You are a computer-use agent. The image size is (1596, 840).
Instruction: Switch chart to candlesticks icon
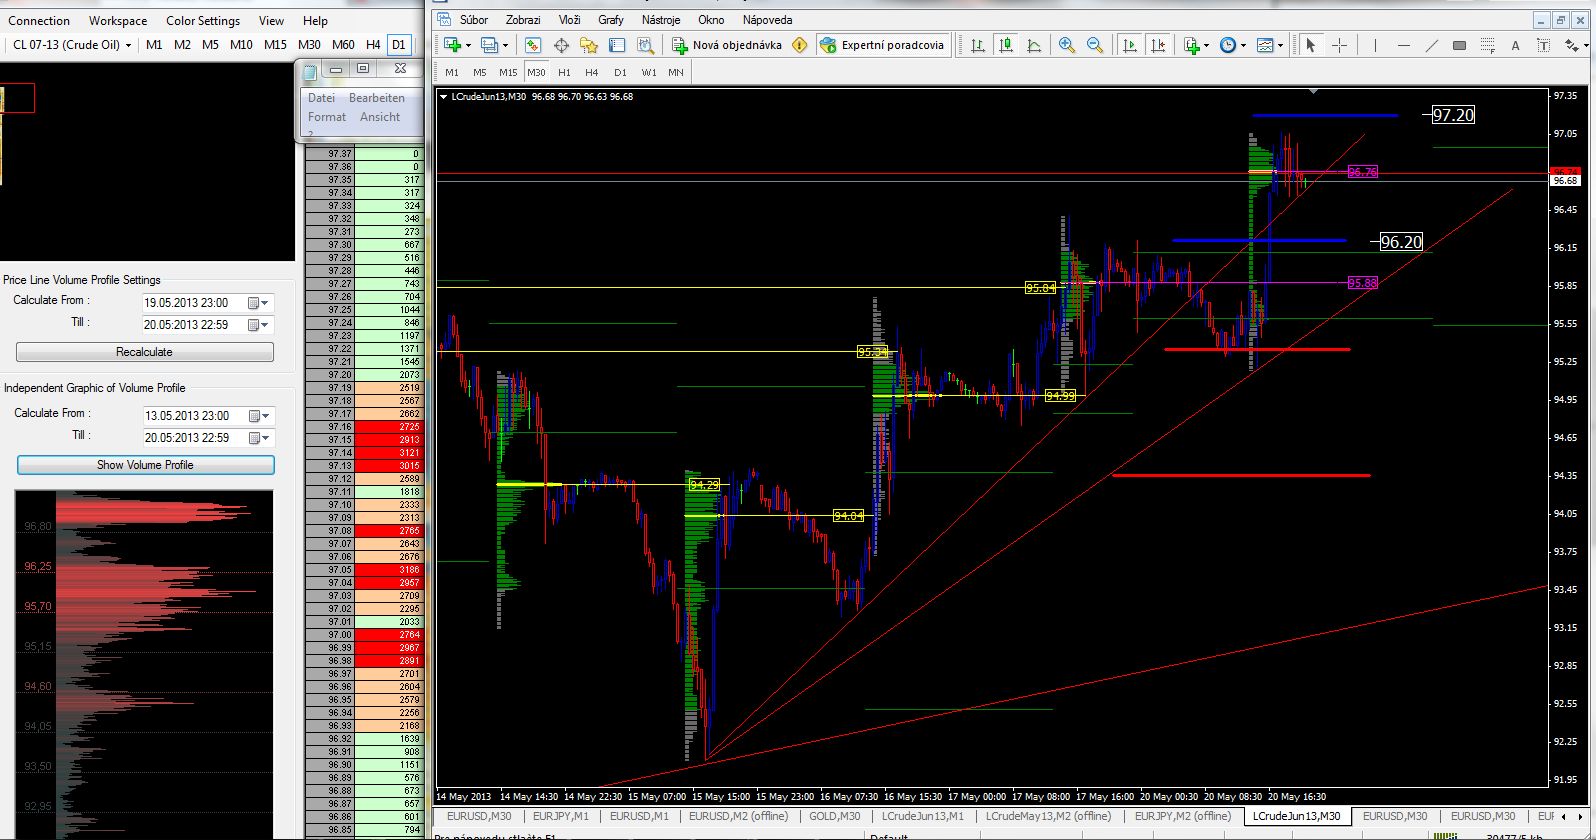[1006, 45]
